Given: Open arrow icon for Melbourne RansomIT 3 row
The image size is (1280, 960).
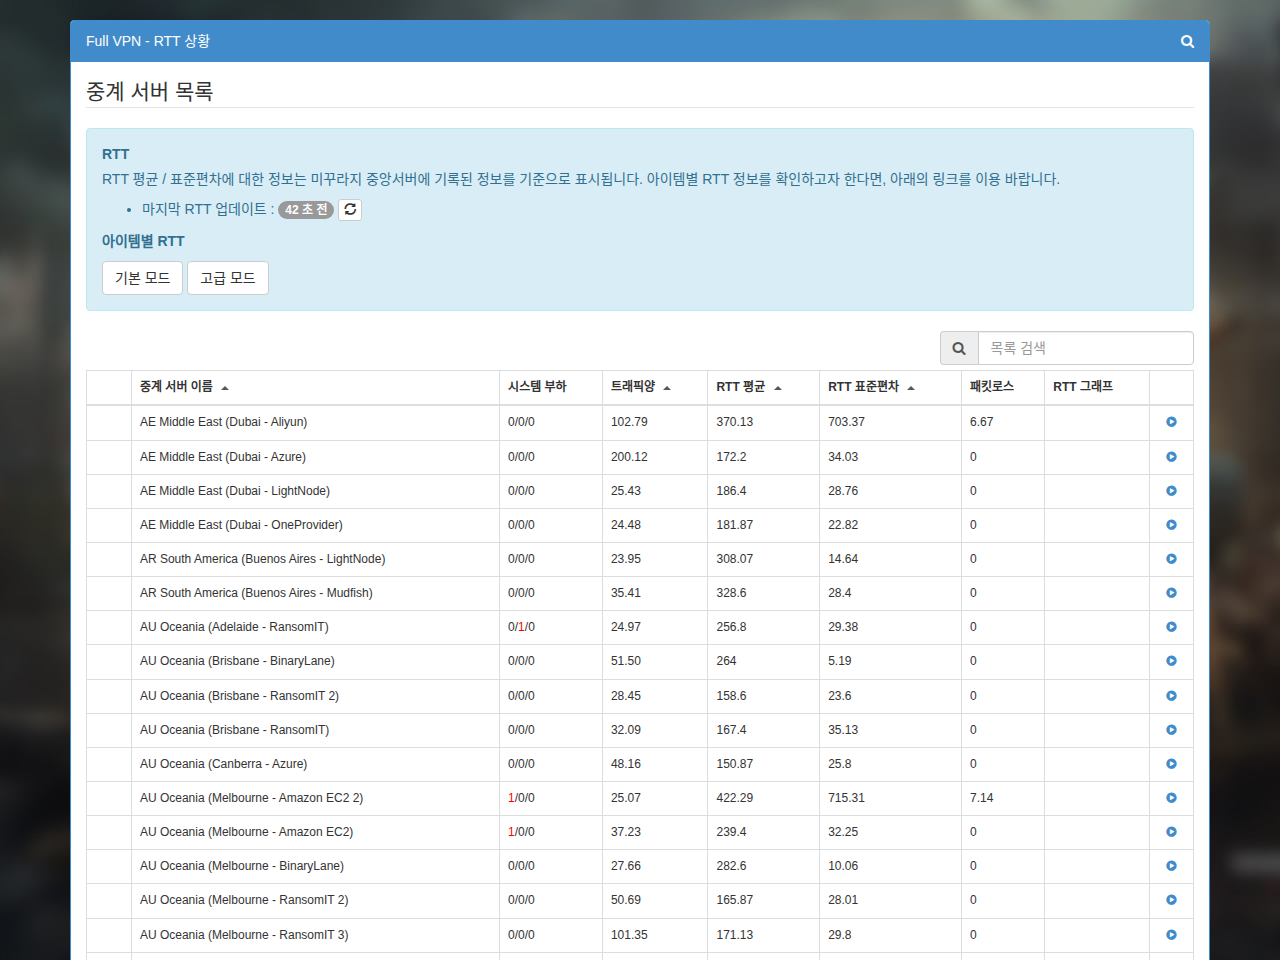Looking at the screenshot, I should point(1171,935).
